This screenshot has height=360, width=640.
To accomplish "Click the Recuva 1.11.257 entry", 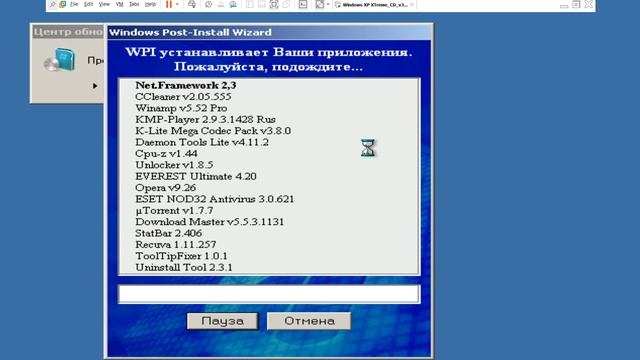I will tap(176, 245).
